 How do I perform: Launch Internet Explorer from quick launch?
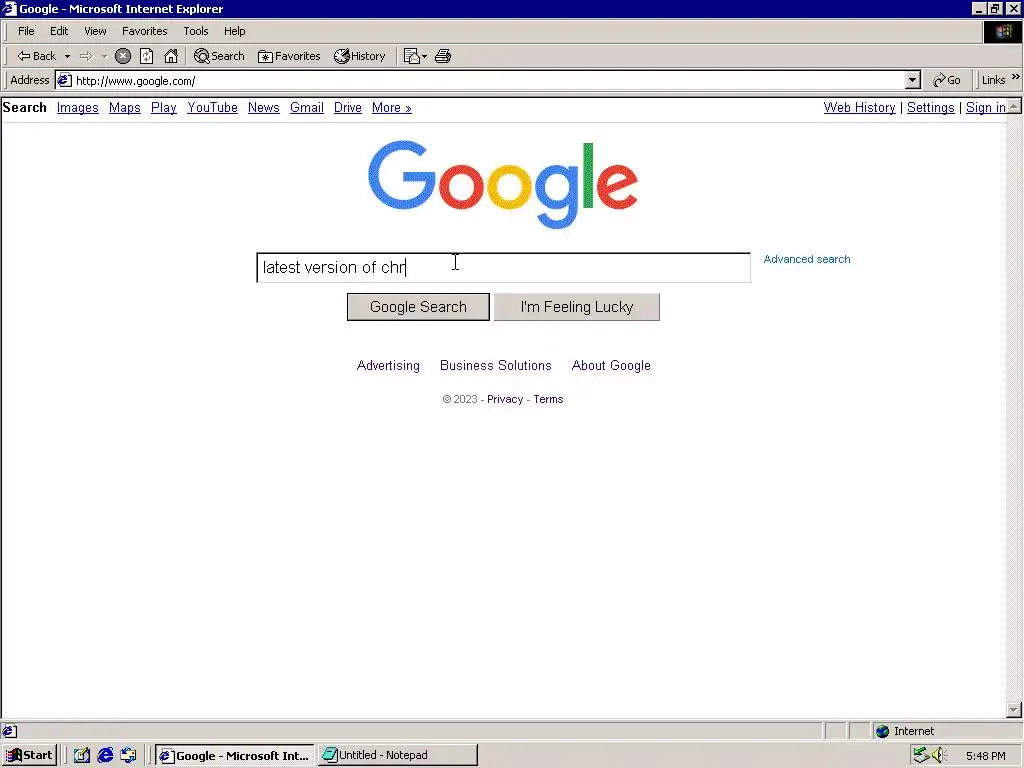click(x=105, y=756)
